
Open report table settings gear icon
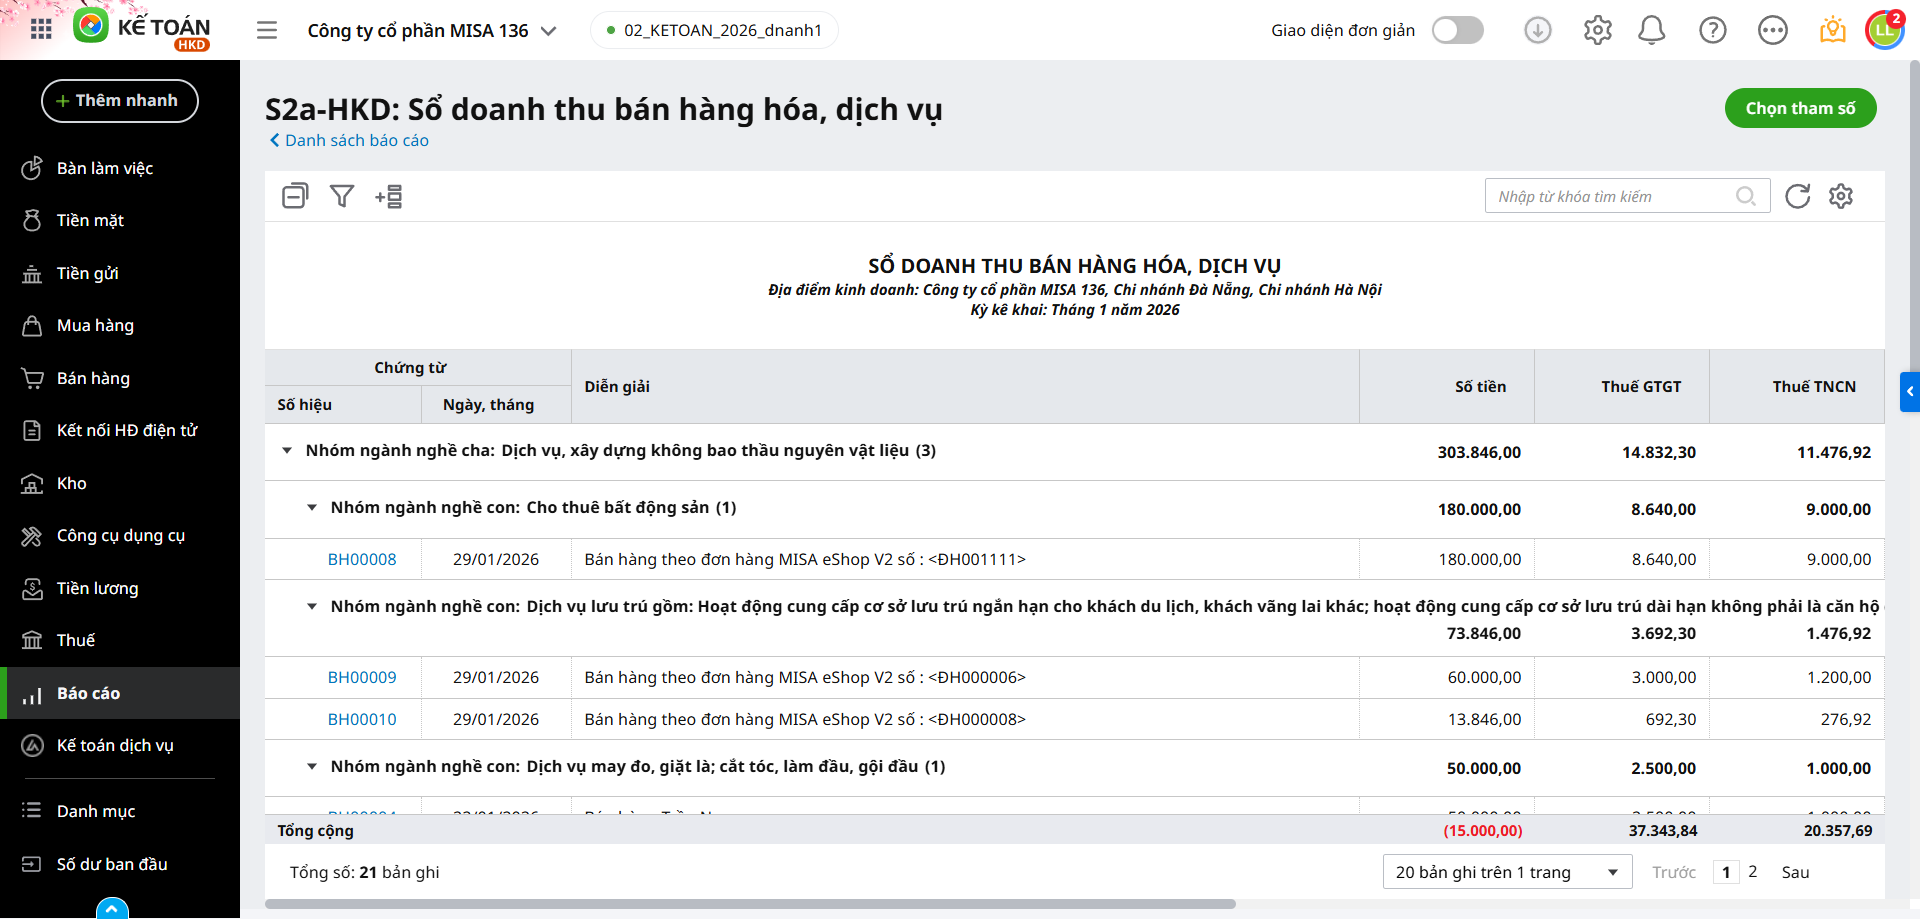point(1841,196)
